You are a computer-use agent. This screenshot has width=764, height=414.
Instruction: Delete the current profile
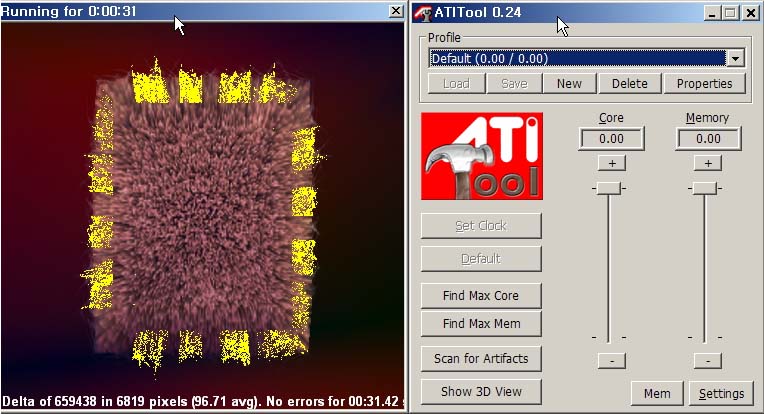(630, 83)
